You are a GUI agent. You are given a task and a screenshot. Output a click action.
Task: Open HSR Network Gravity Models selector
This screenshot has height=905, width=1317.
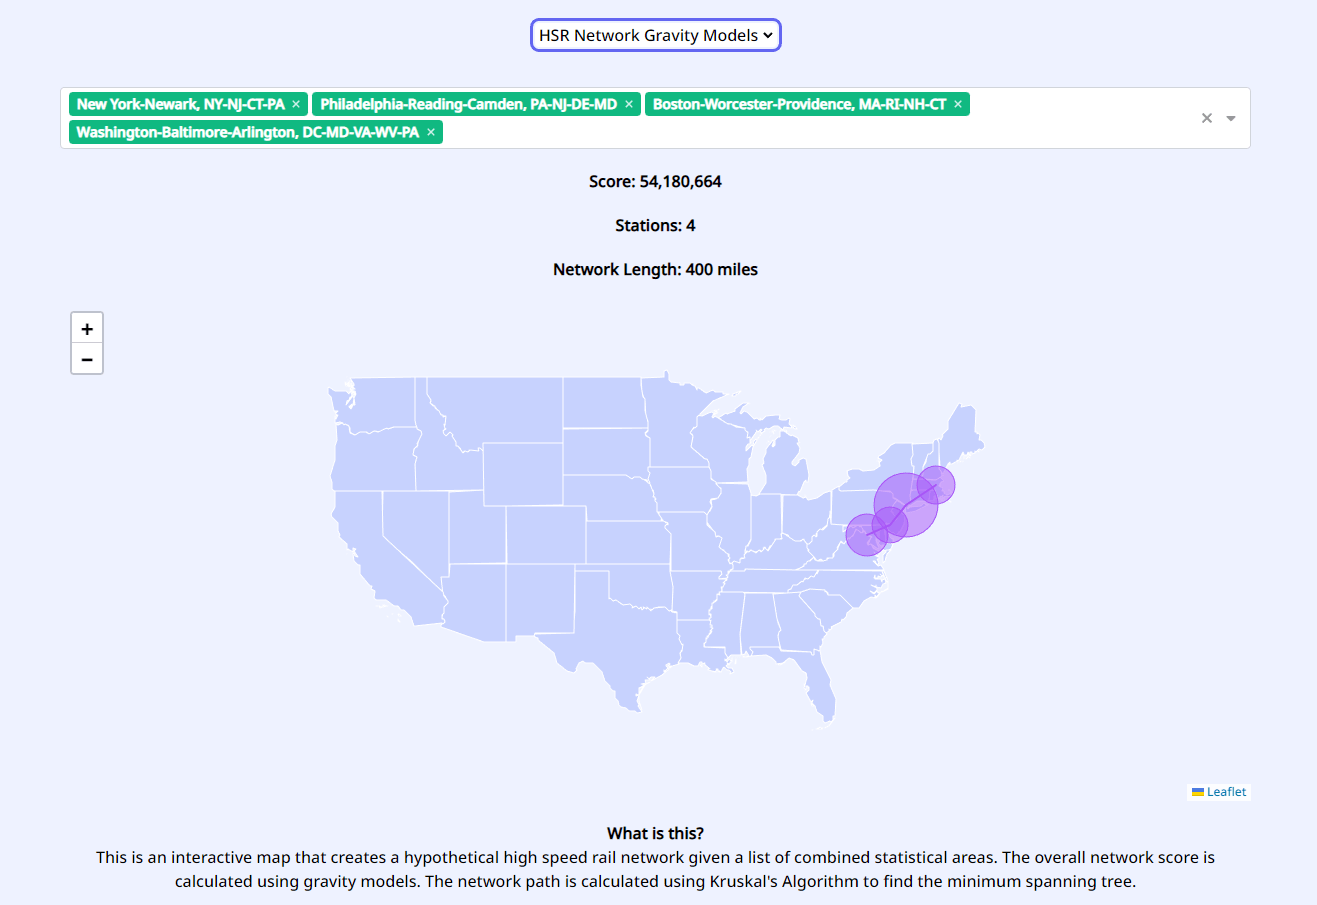655,35
